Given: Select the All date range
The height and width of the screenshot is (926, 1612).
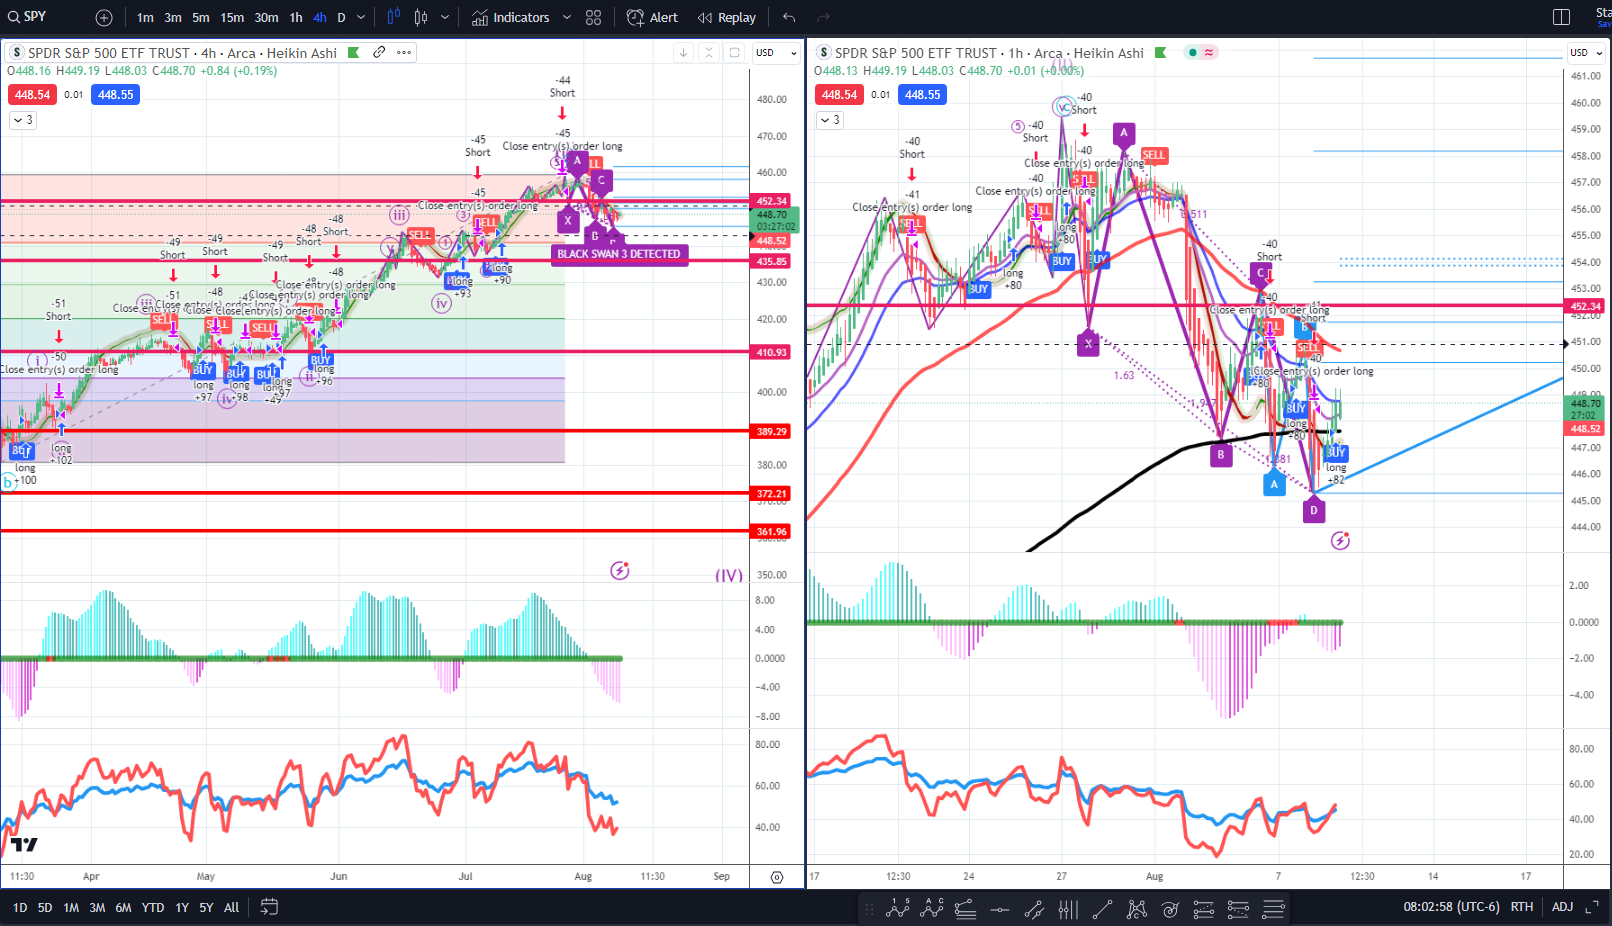Looking at the screenshot, I should (232, 908).
